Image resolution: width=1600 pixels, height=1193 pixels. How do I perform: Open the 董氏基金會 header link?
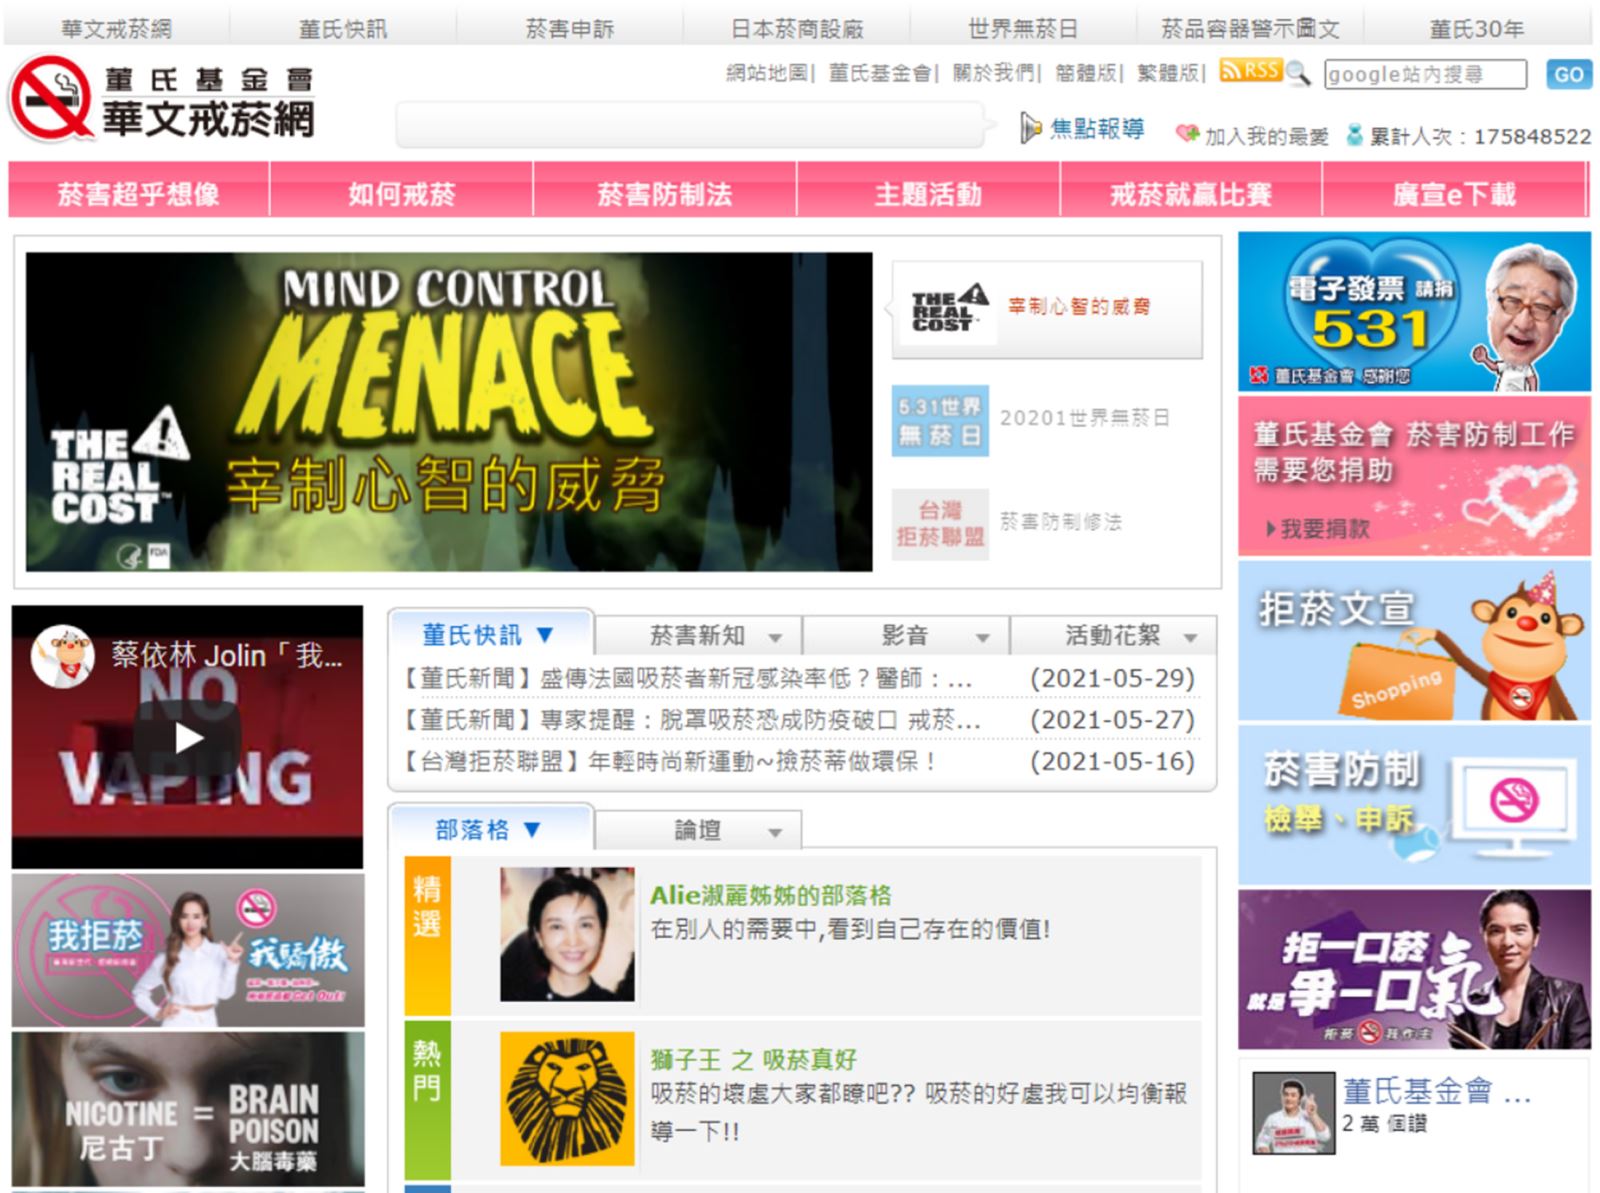click(x=879, y=73)
